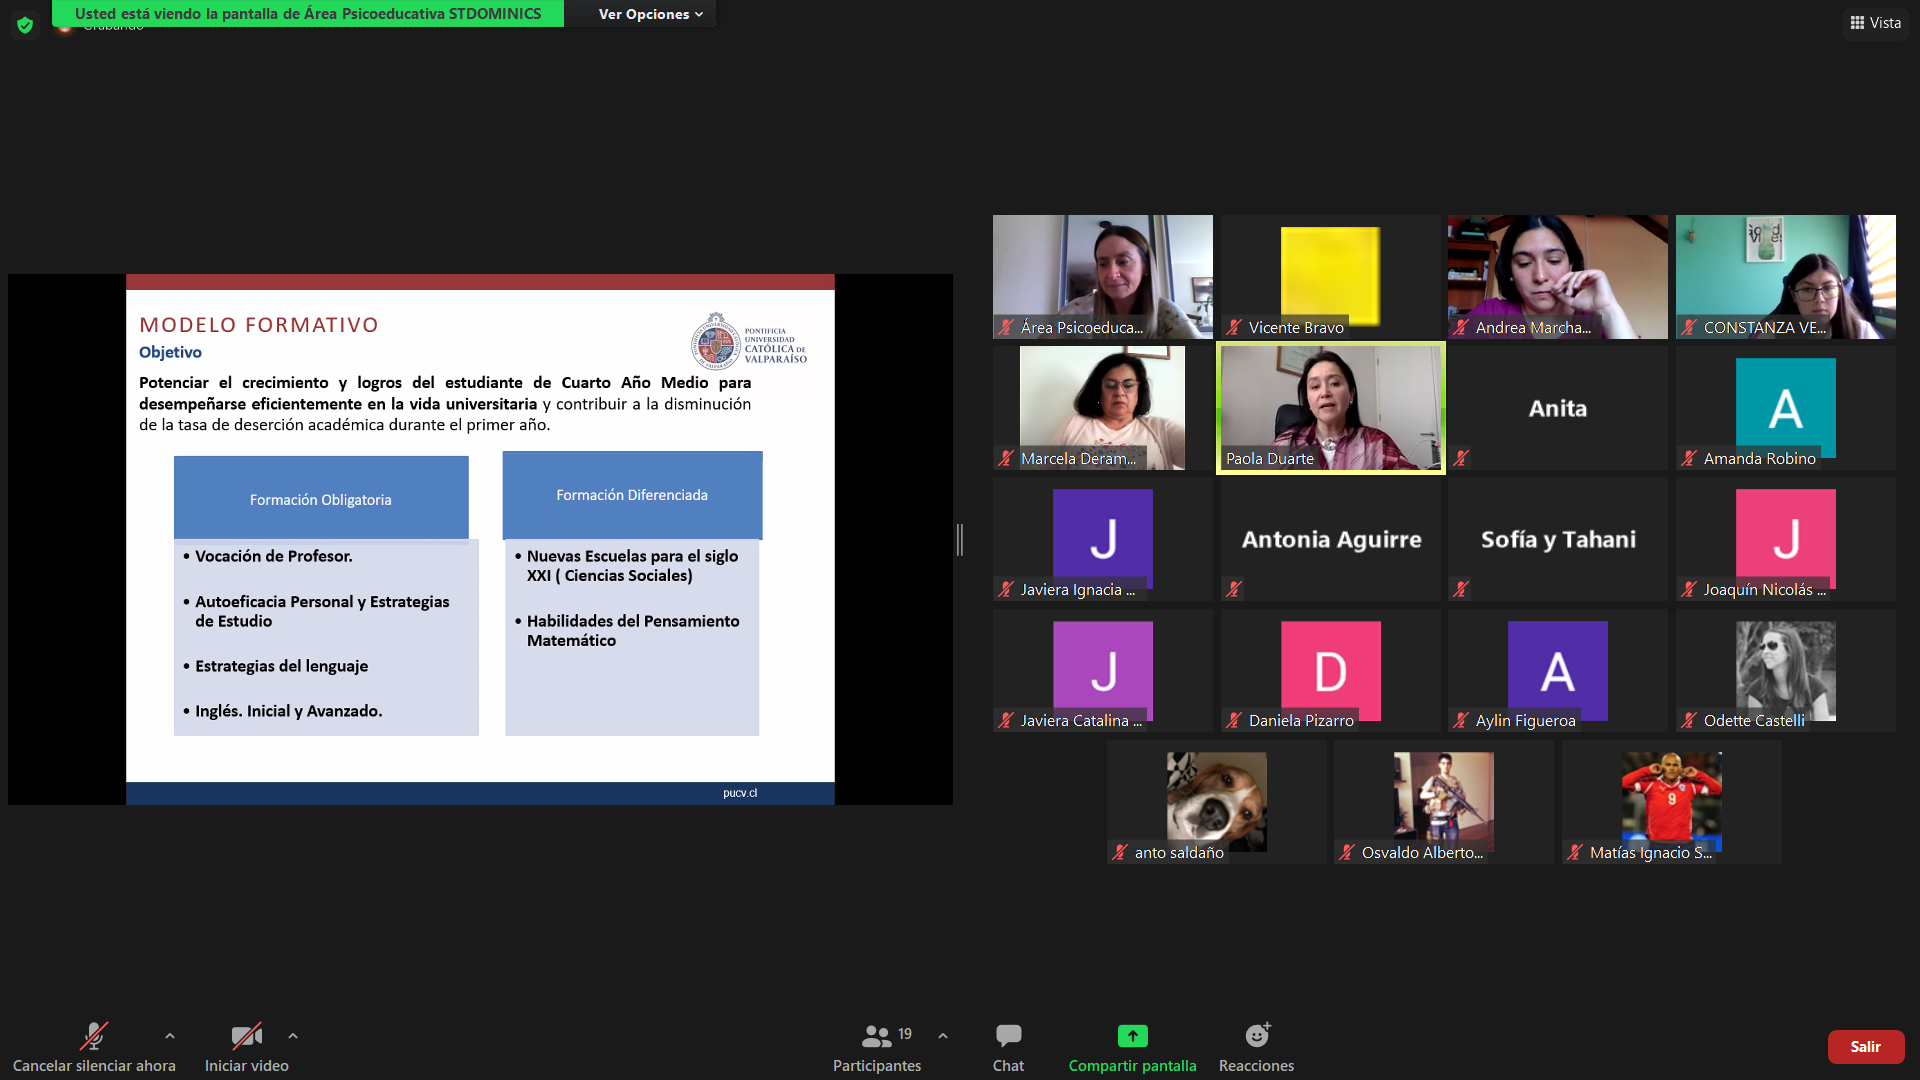The width and height of the screenshot is (1920, 1080).
Task: Select Paola Duarte's video tile
Action: pos(1330,407)
